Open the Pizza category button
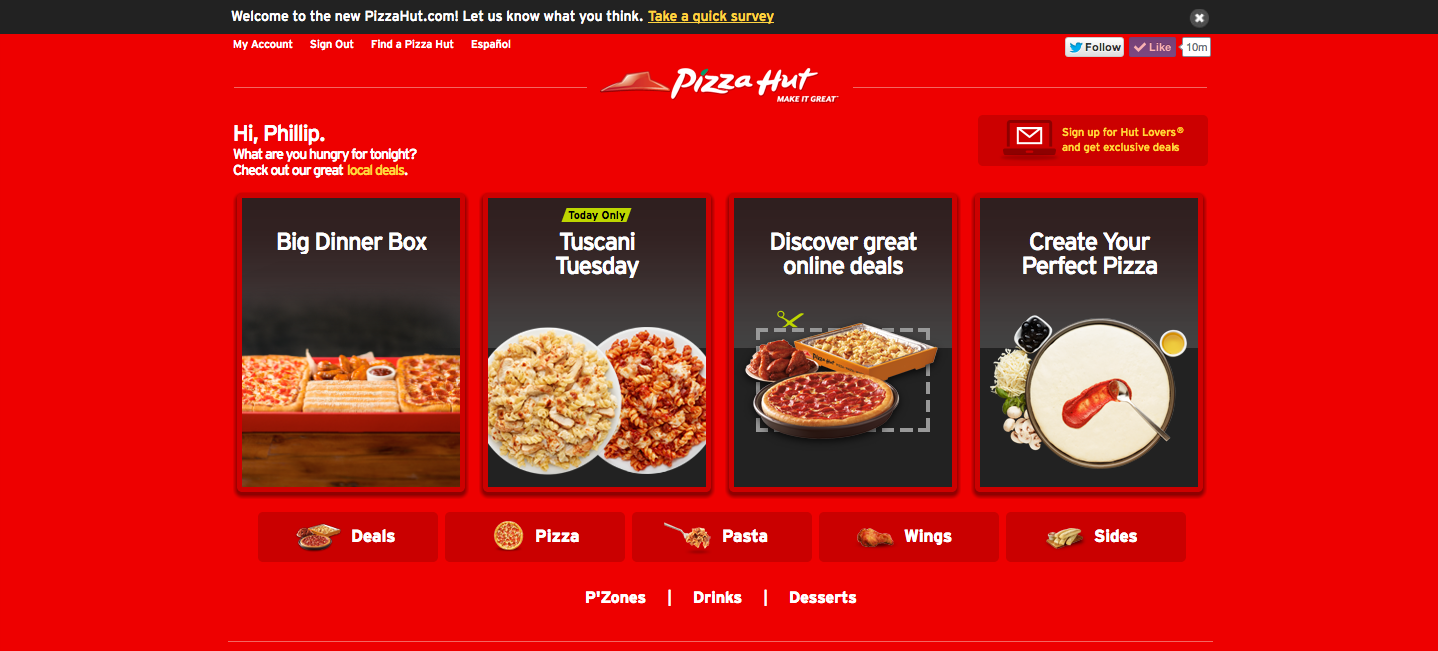This screenshot has width=1438, height=651. [535, 537]
